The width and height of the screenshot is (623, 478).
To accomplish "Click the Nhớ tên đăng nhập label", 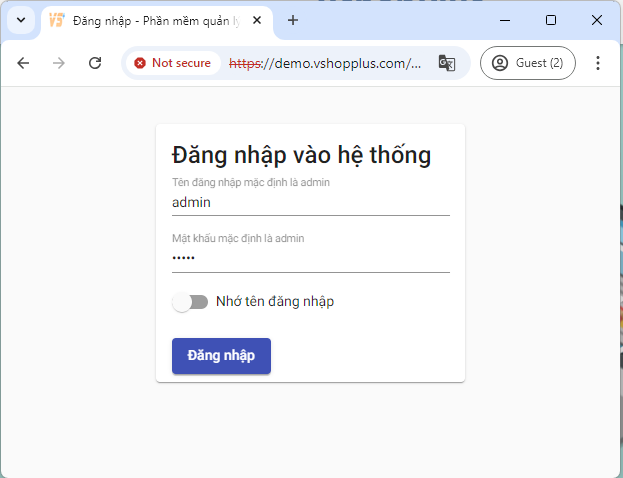I will [275, 302].
